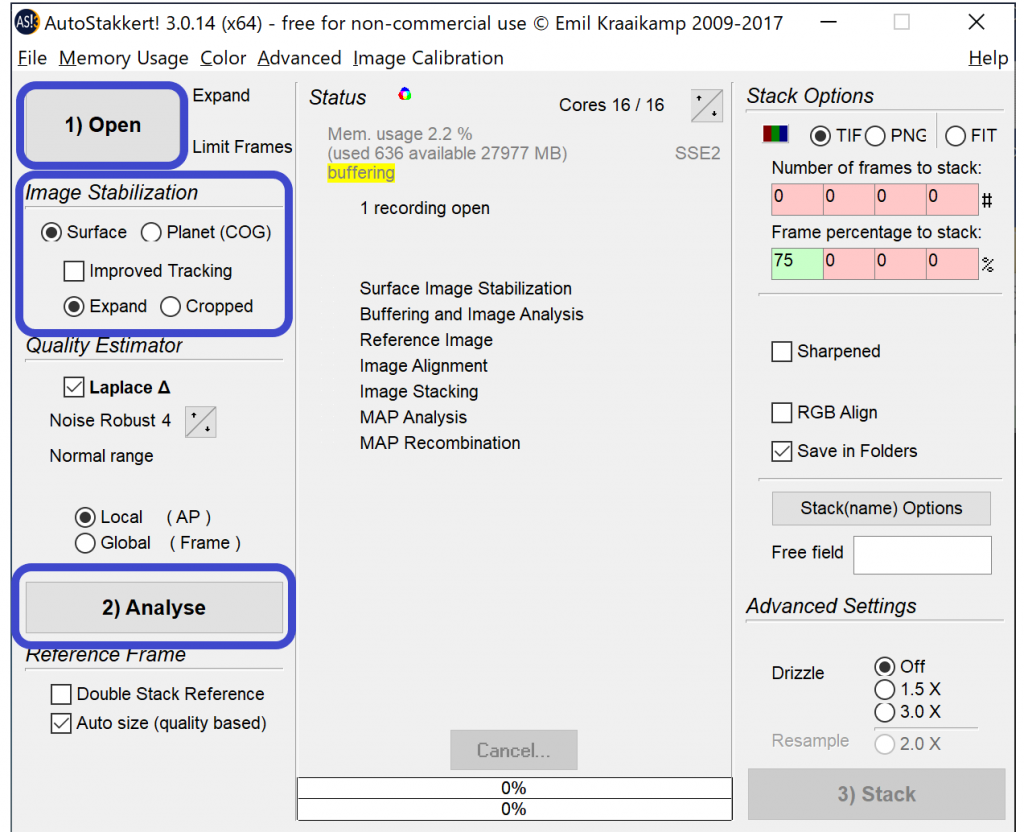The width and height of the screenshot is (1024, 832).
Task: Choose PNG output format
Action: point(895,136)
